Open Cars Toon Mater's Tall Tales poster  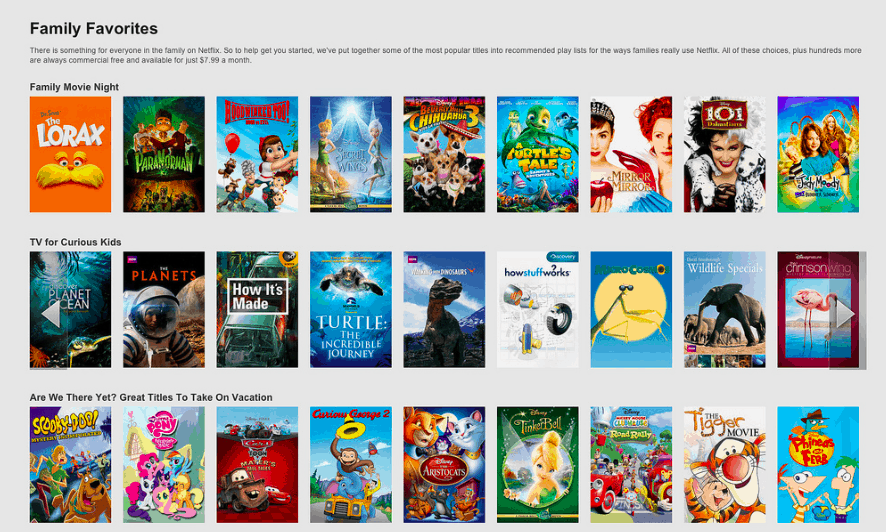(x=257, y=465)
